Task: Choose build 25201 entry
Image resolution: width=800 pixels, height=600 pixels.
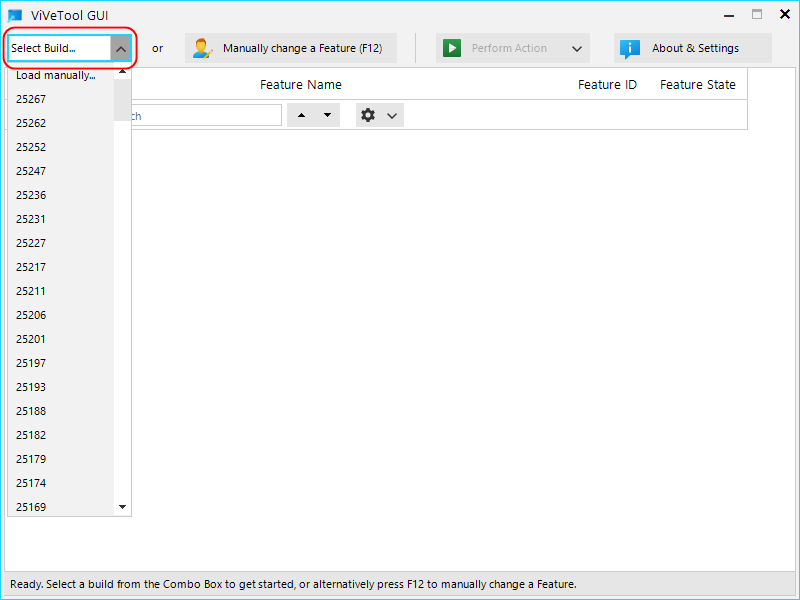Action: click(x=61, y=339)
